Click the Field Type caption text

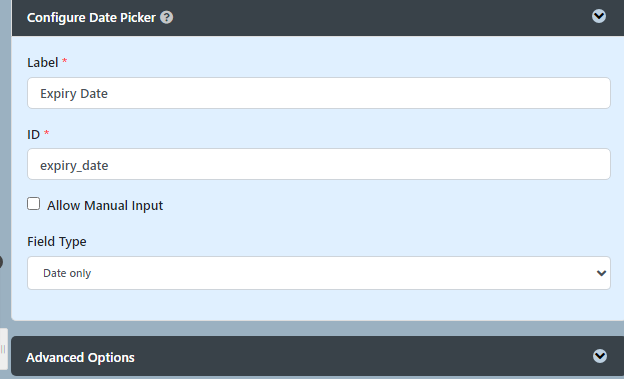[57, 242]
